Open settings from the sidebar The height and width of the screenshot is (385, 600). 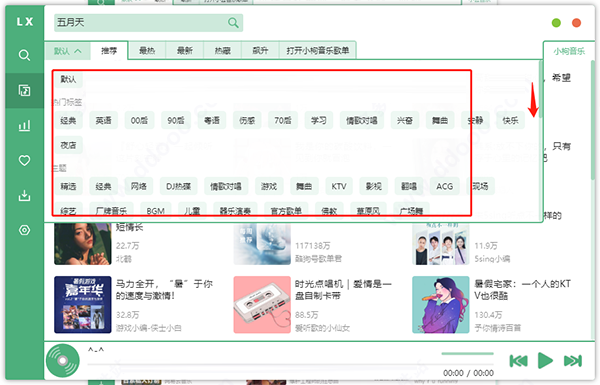[24, 230]
